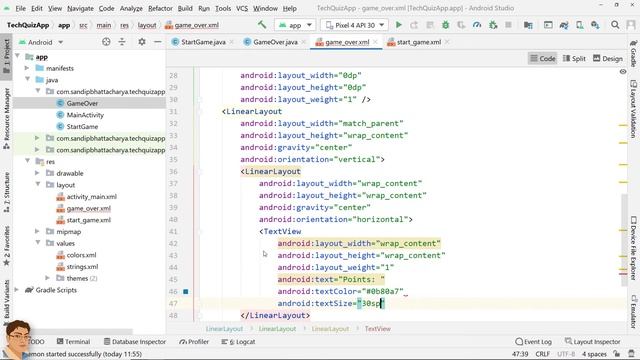The image size is (640, 360).
Task: Open Structure tool window
Action: [7, 192]
